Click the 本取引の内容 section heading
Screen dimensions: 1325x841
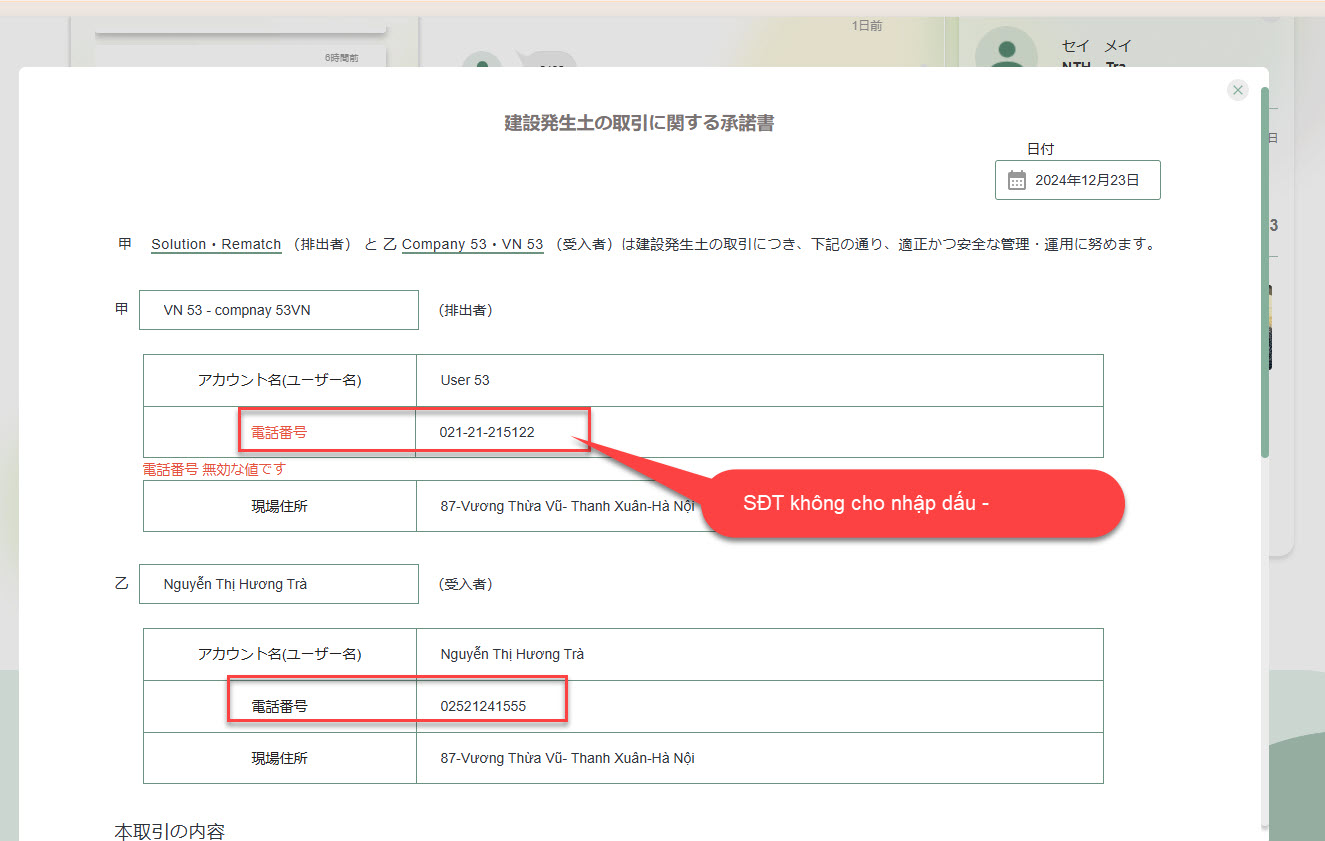coord(169,831)
